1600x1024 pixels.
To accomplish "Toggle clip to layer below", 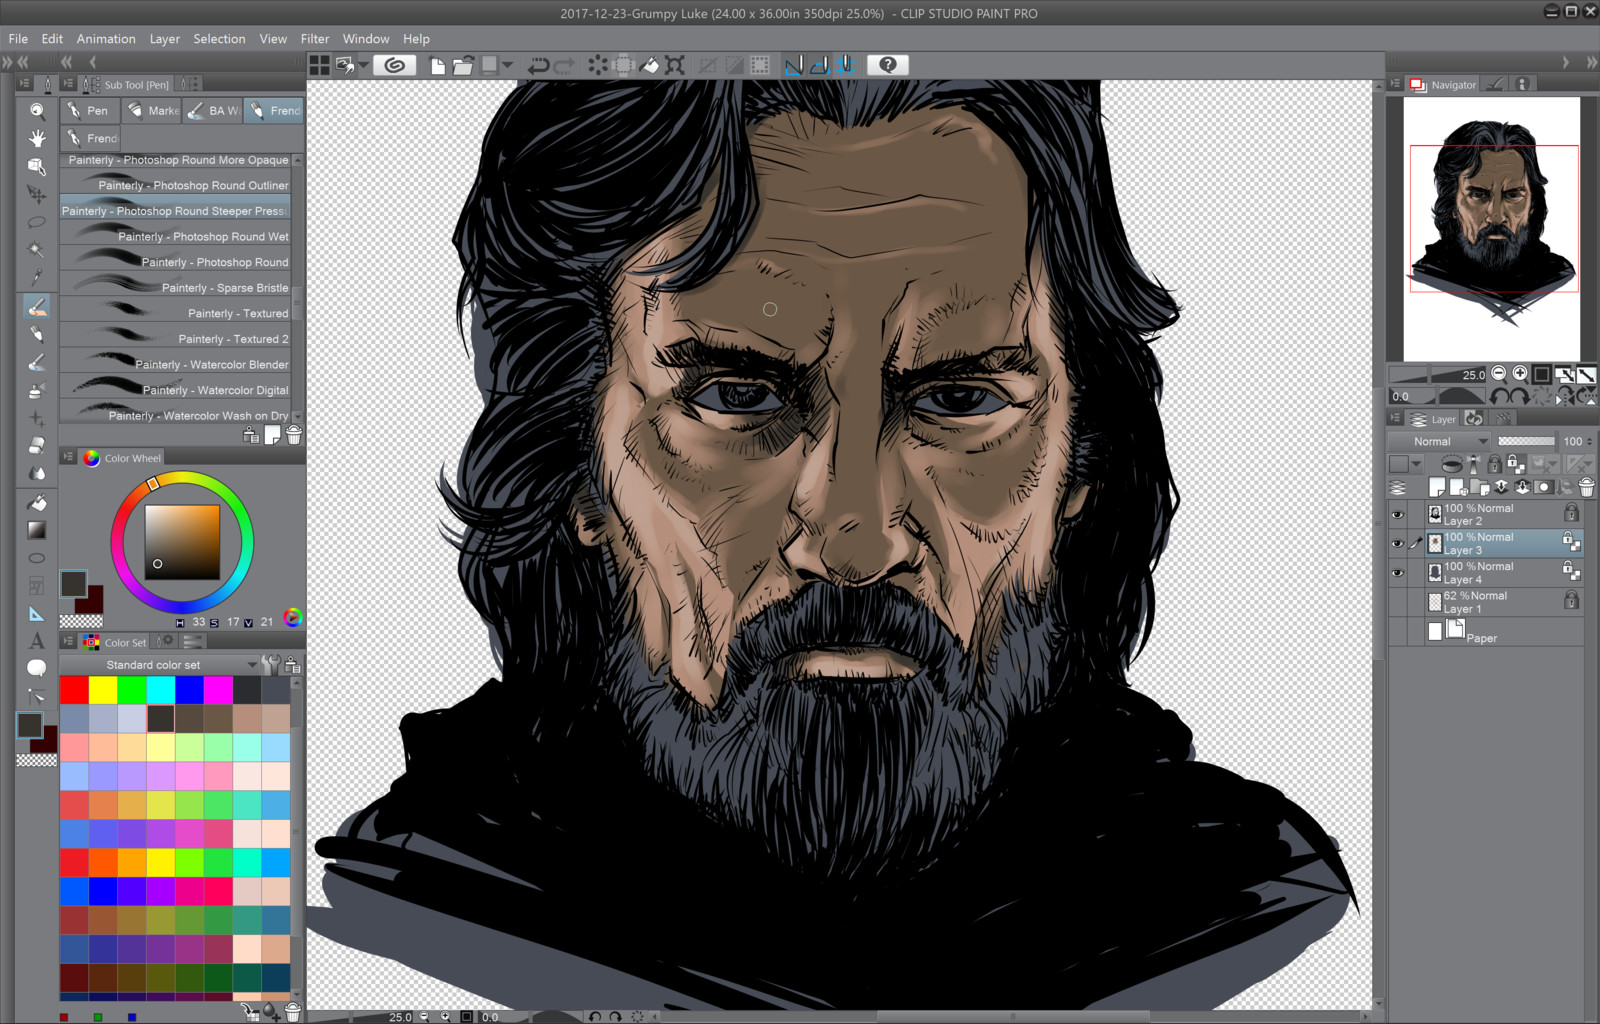I will click(x=1452, y=464).
